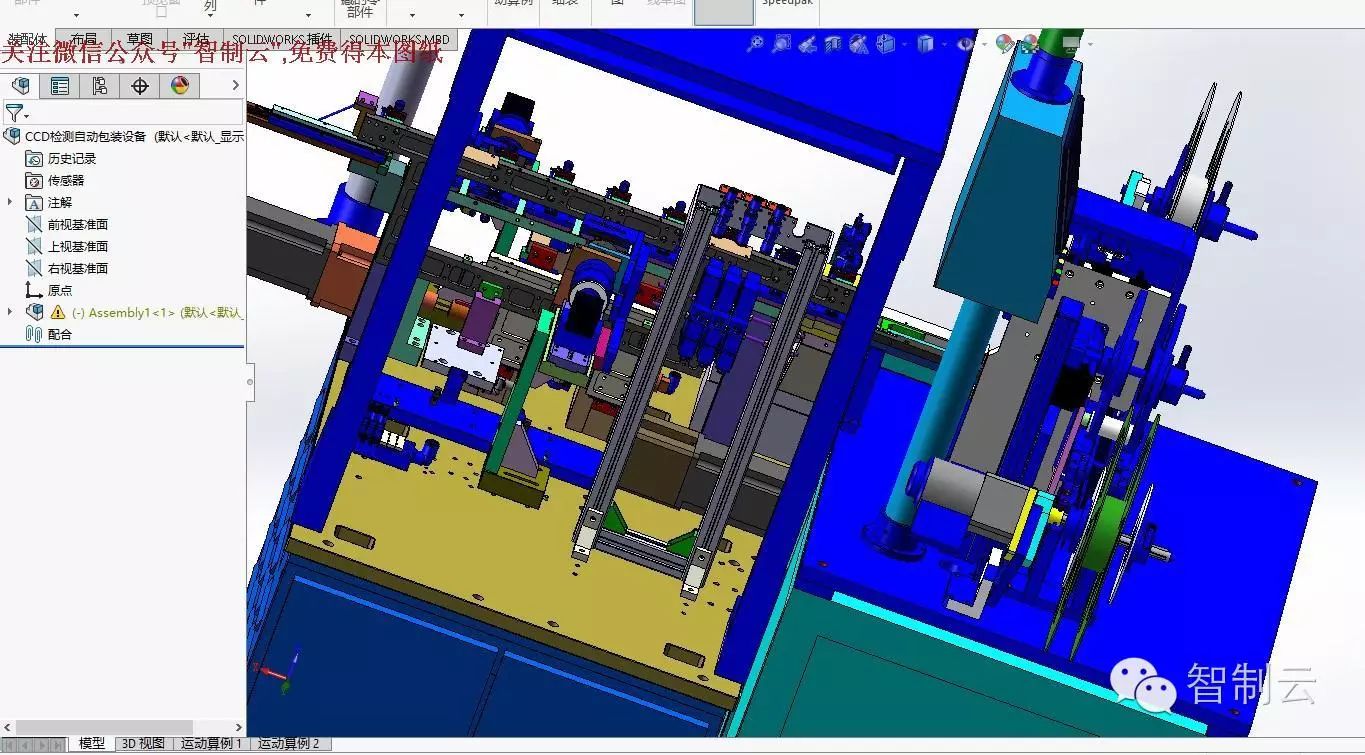Open the 布局 ribbon tab
This screenshot has height=755, width=1365.
84,40
